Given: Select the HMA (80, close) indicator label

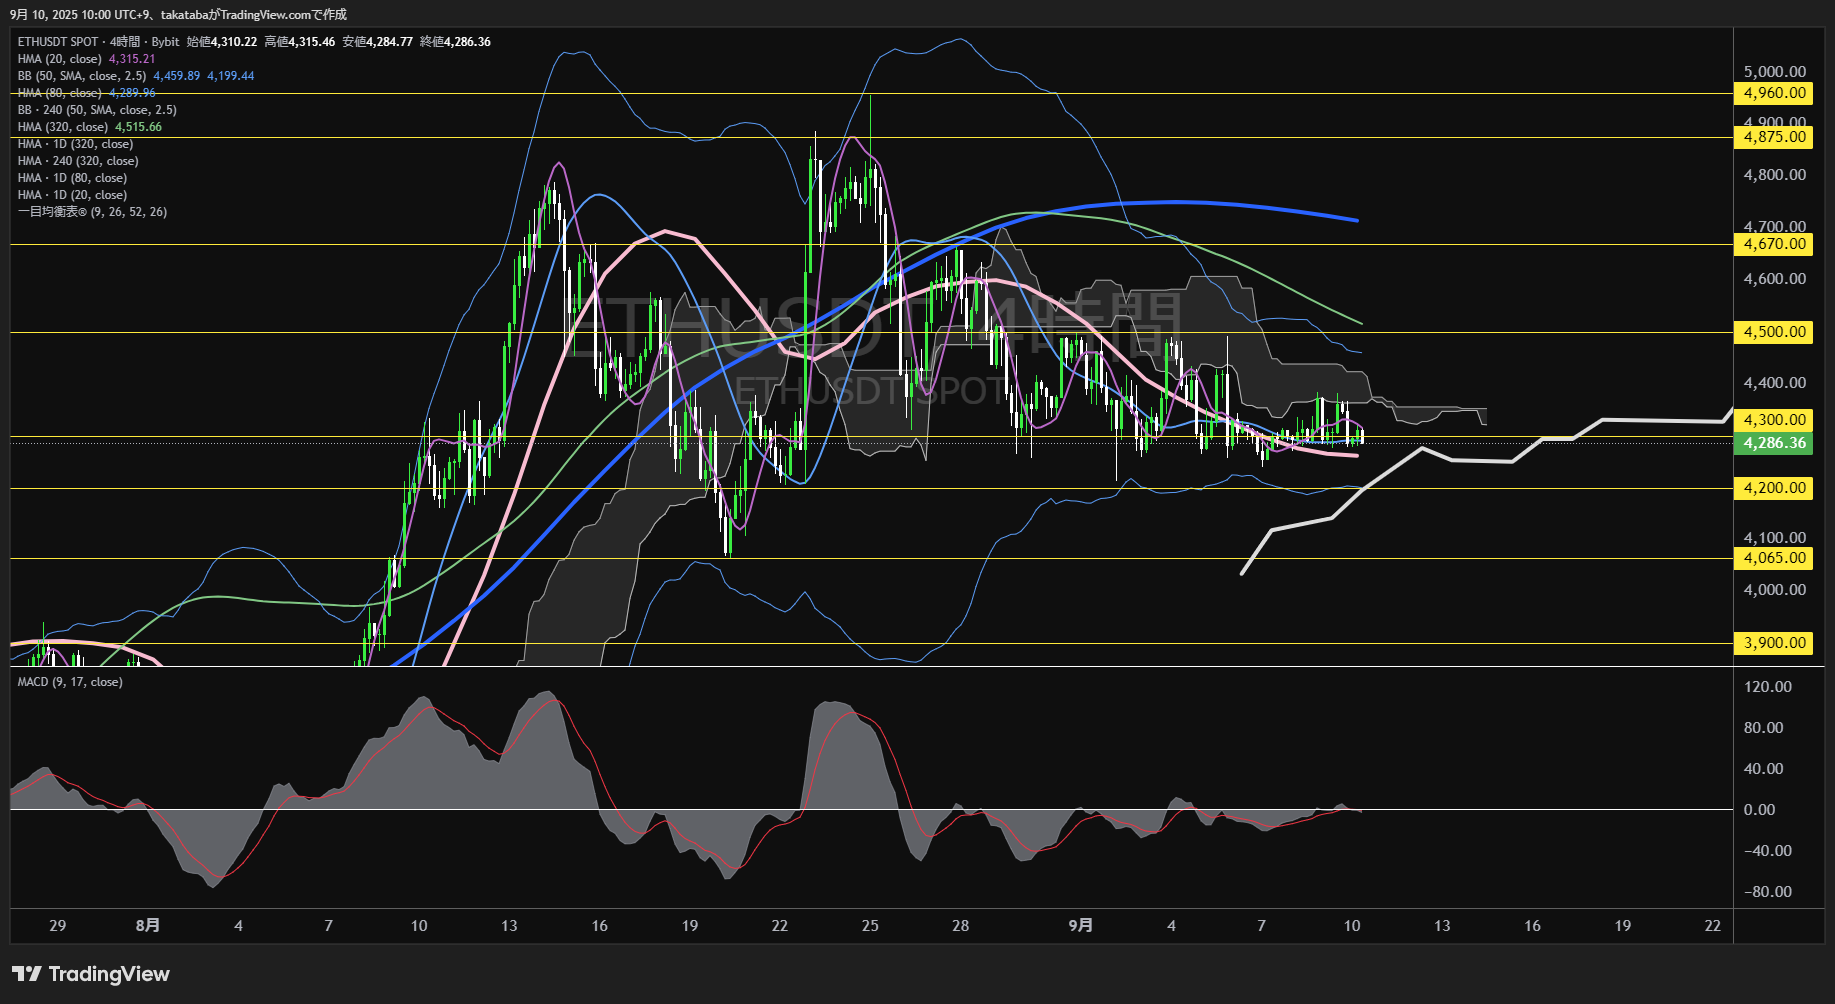Looking at the screenshot, I should [x=60, y=93].
